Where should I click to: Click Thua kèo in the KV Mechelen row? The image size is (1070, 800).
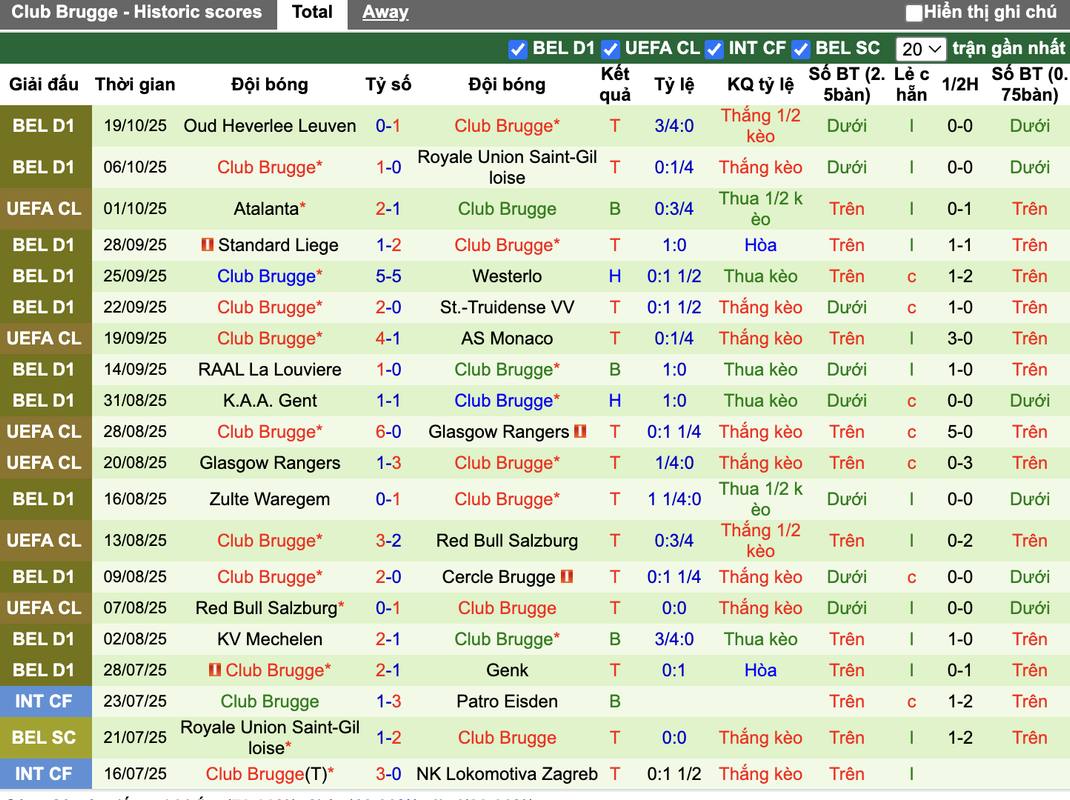coord(760,639)
